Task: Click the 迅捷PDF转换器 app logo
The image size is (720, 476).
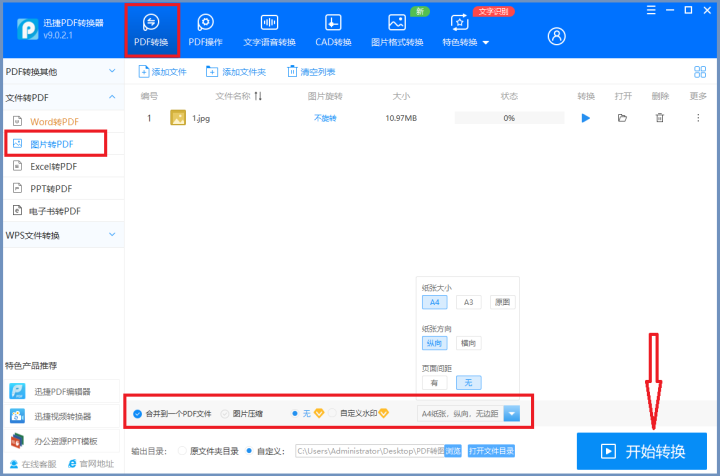Action: point(28,29)
